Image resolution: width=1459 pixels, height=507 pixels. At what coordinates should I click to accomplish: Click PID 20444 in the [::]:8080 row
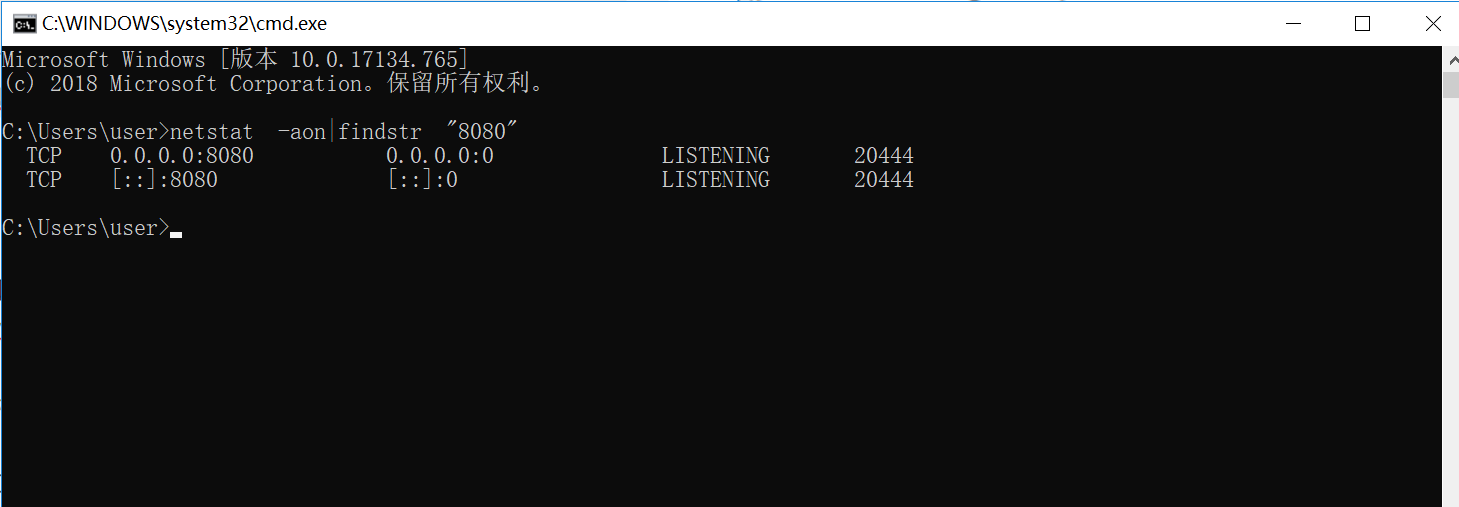(x=884, y=180)
